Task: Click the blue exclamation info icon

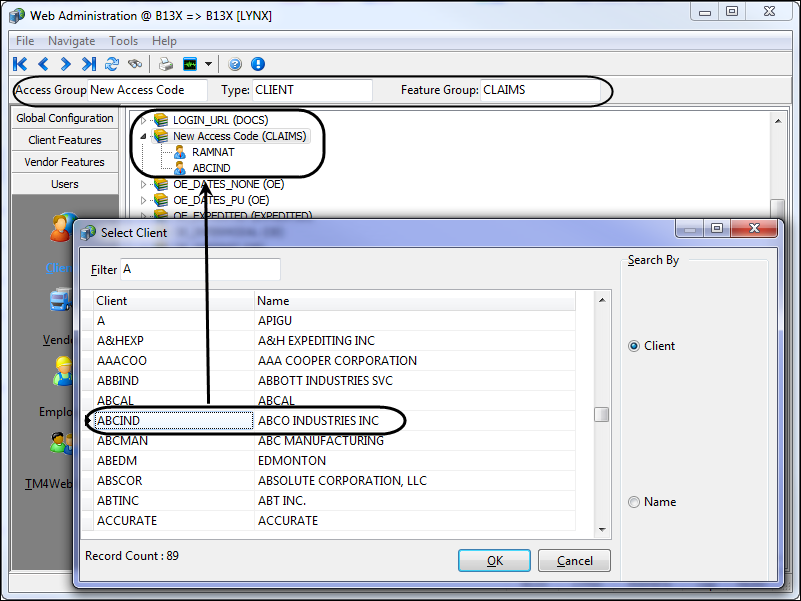Action: [x=258, y=64]
